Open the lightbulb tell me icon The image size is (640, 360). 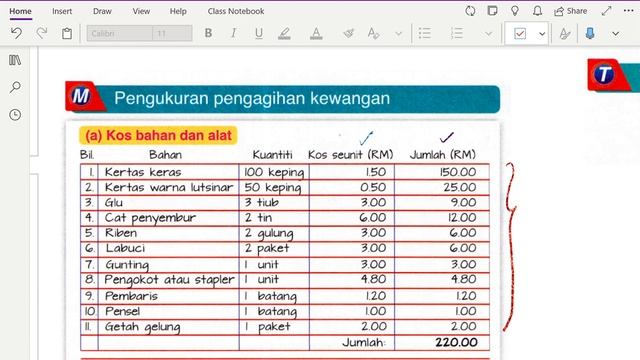[x=515, y=11]
